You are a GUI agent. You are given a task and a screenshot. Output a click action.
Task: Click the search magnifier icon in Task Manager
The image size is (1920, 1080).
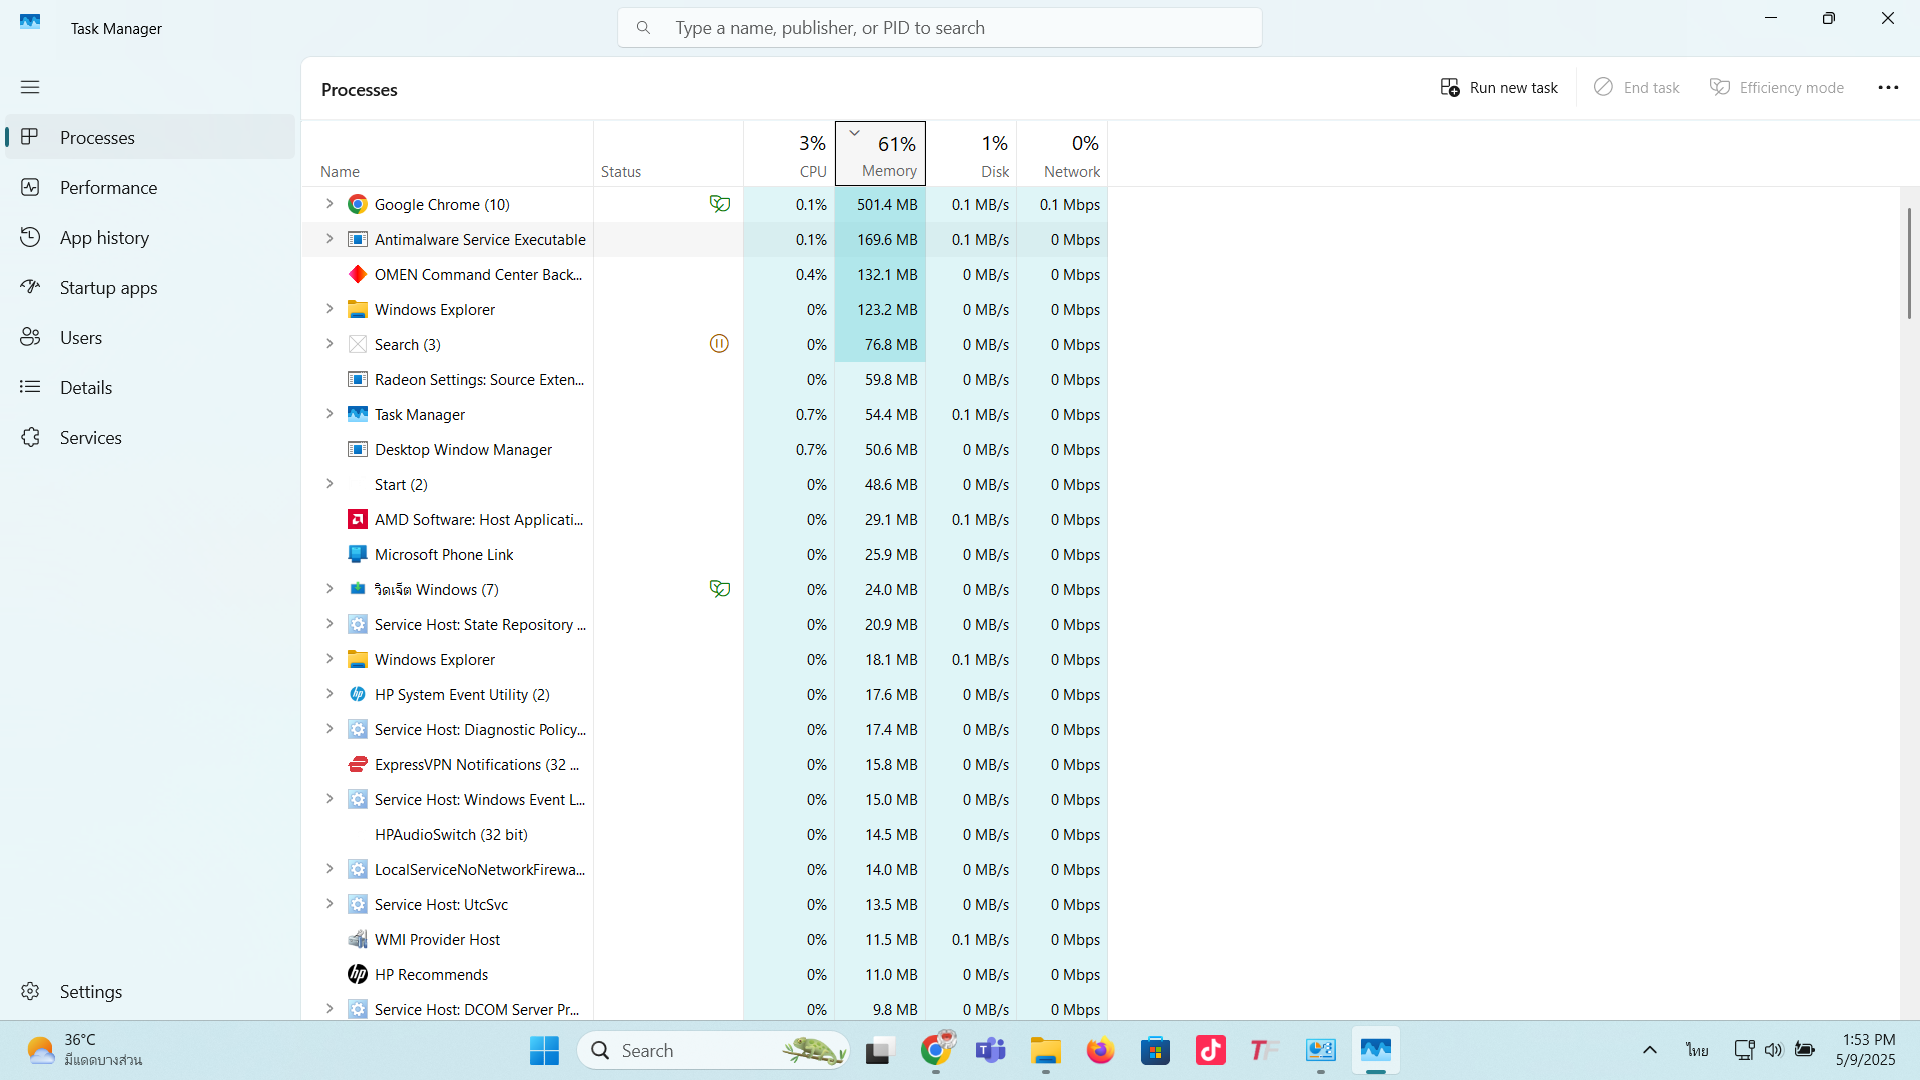pyautogui.click(x=644, y=28)
